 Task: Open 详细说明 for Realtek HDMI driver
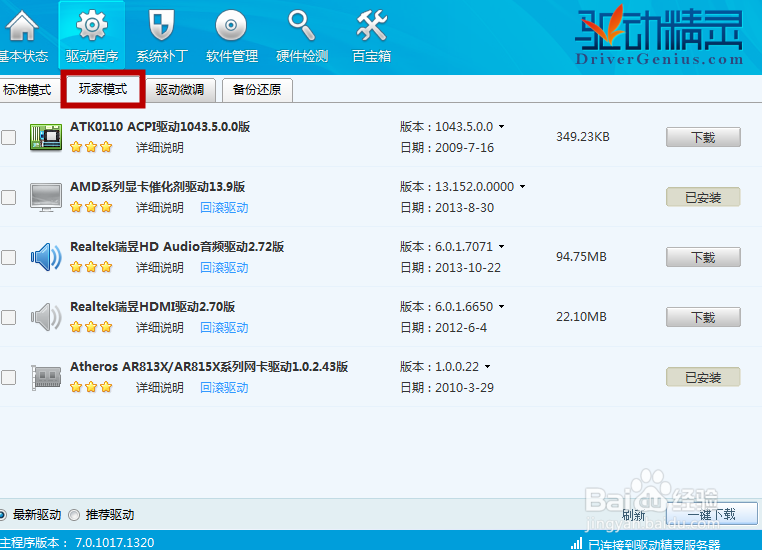[160, 327]
